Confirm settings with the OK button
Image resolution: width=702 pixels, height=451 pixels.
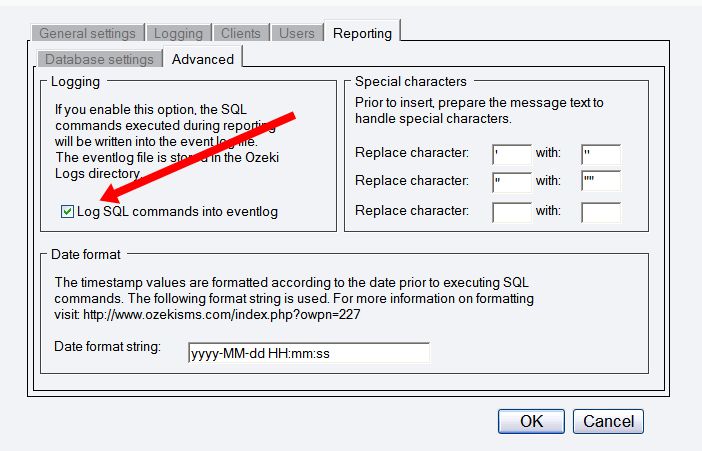point(531,421)
